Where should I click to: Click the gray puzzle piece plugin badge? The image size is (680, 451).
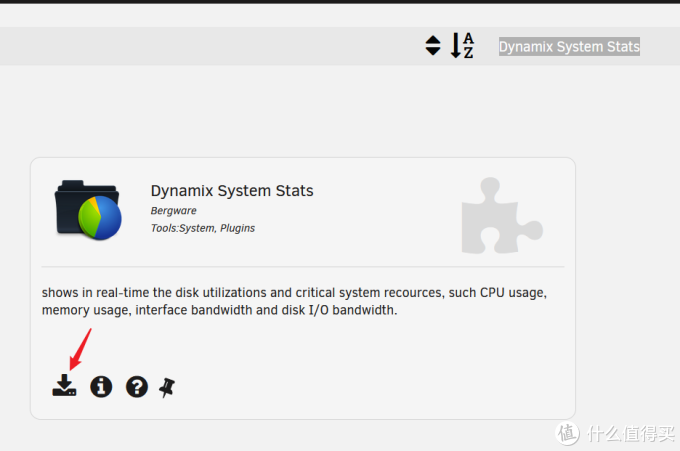click(502, 216)
